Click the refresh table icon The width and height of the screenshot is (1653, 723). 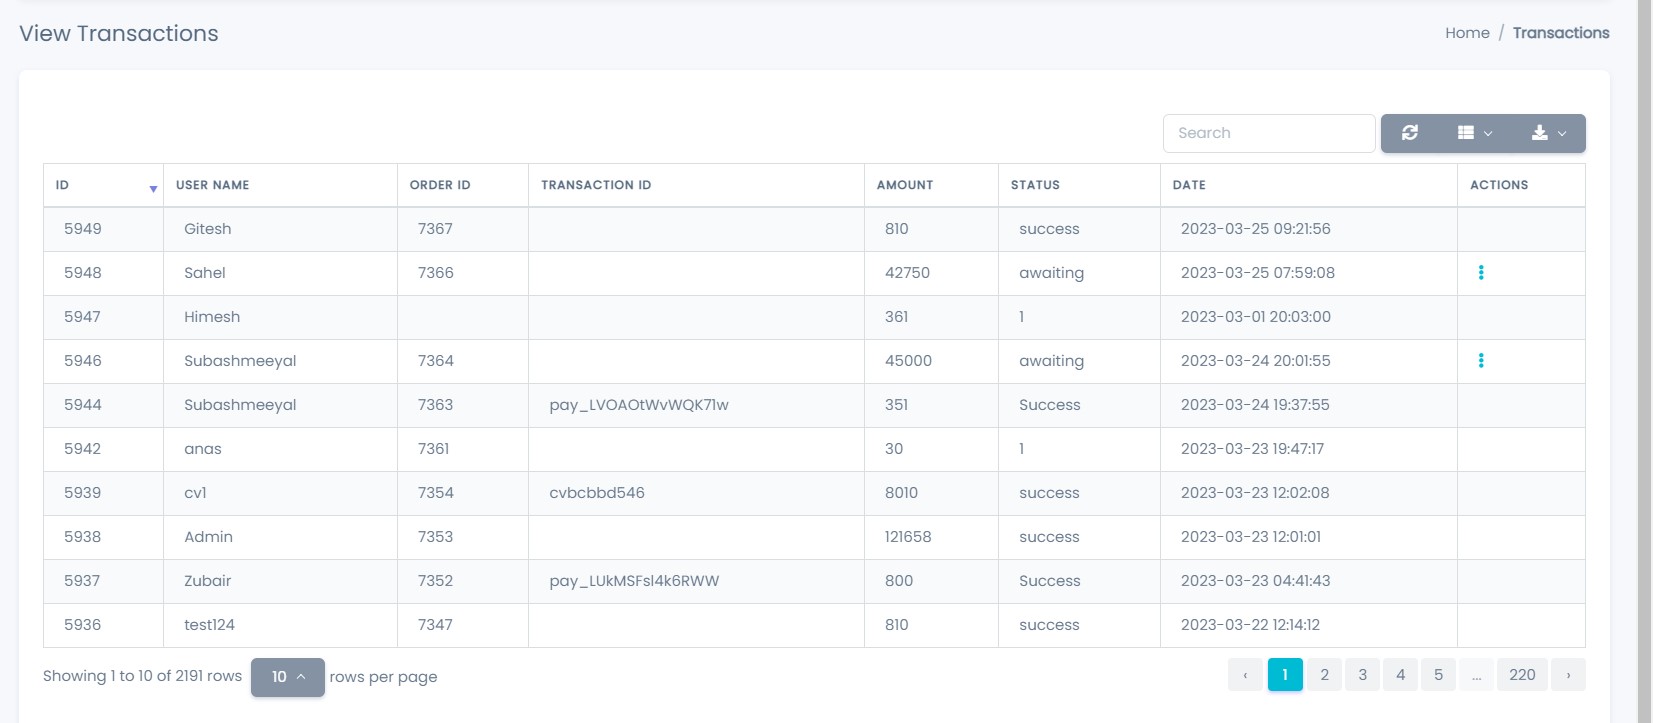pos(1409,133)
